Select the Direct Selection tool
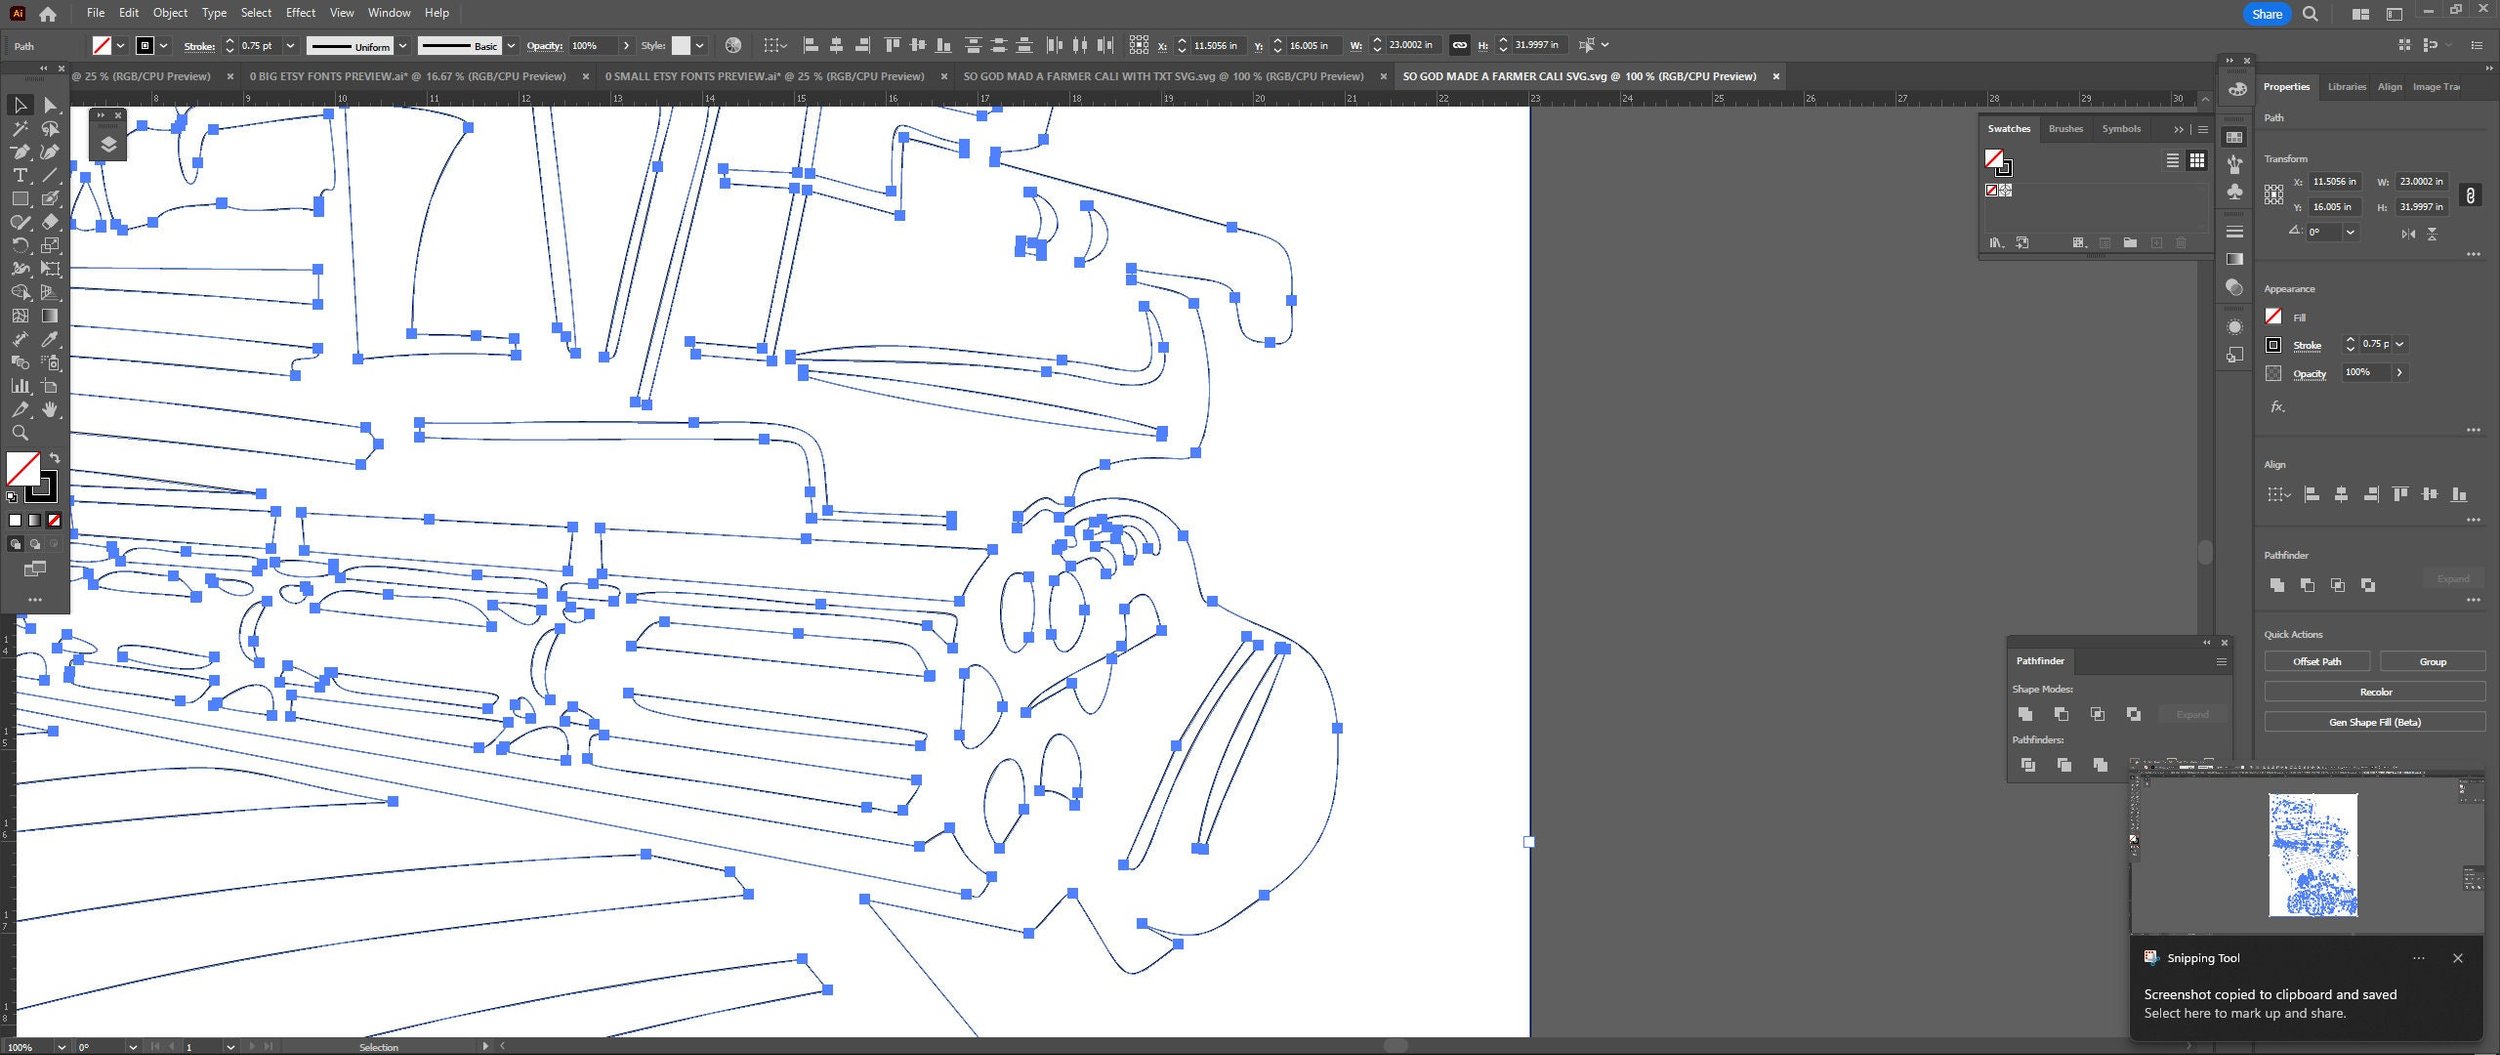Image resolution: width=2500 pixels, height=1055 pixels. click(x=50, y=105)
